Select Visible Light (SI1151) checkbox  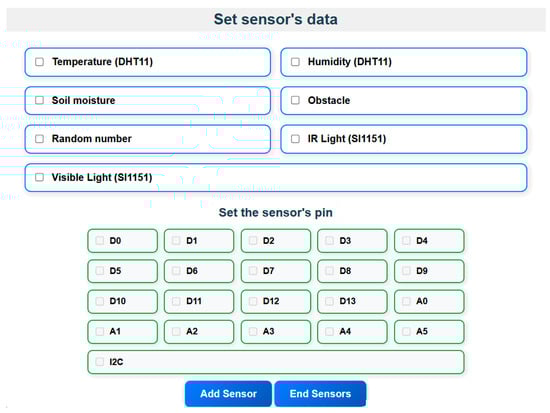coord(40,177)
